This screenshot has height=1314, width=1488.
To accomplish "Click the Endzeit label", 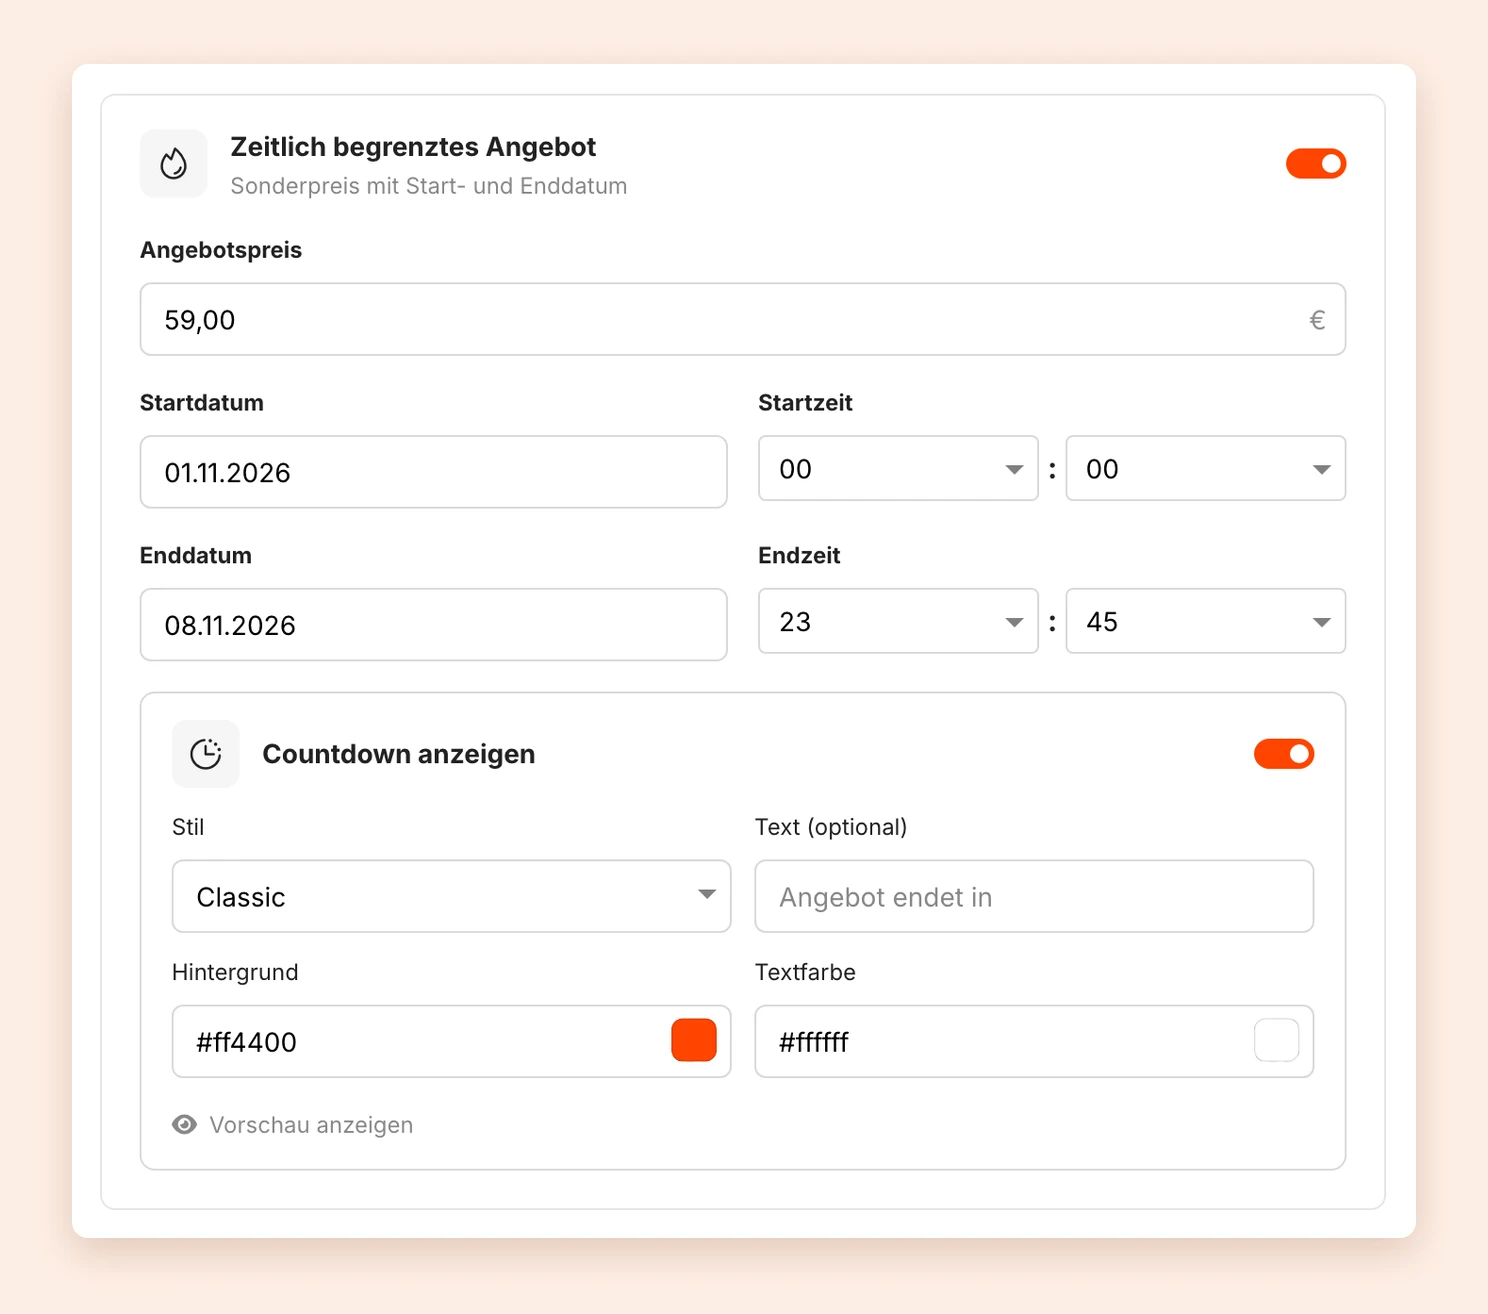I will pyautogui.click(x=799, y=556).
